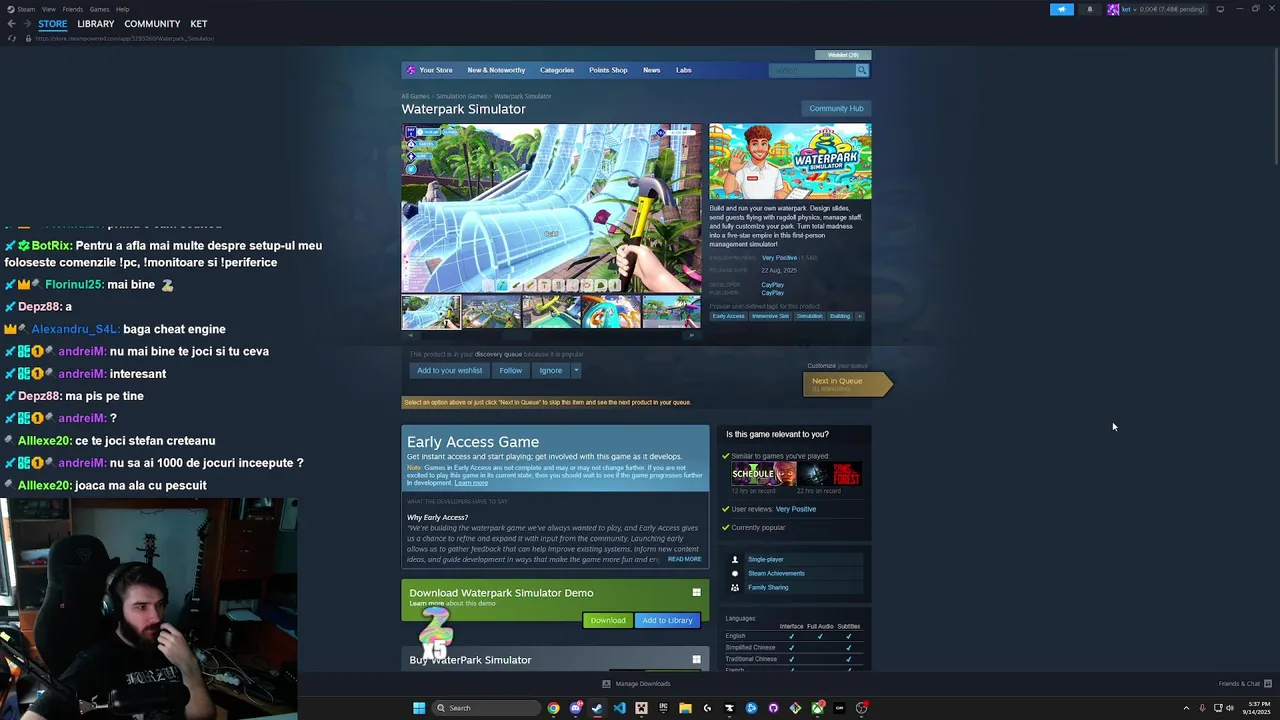The image size is (1280, 720).
Task: Click the store page vertical scrollbar
Action: tap(1274, 105)
